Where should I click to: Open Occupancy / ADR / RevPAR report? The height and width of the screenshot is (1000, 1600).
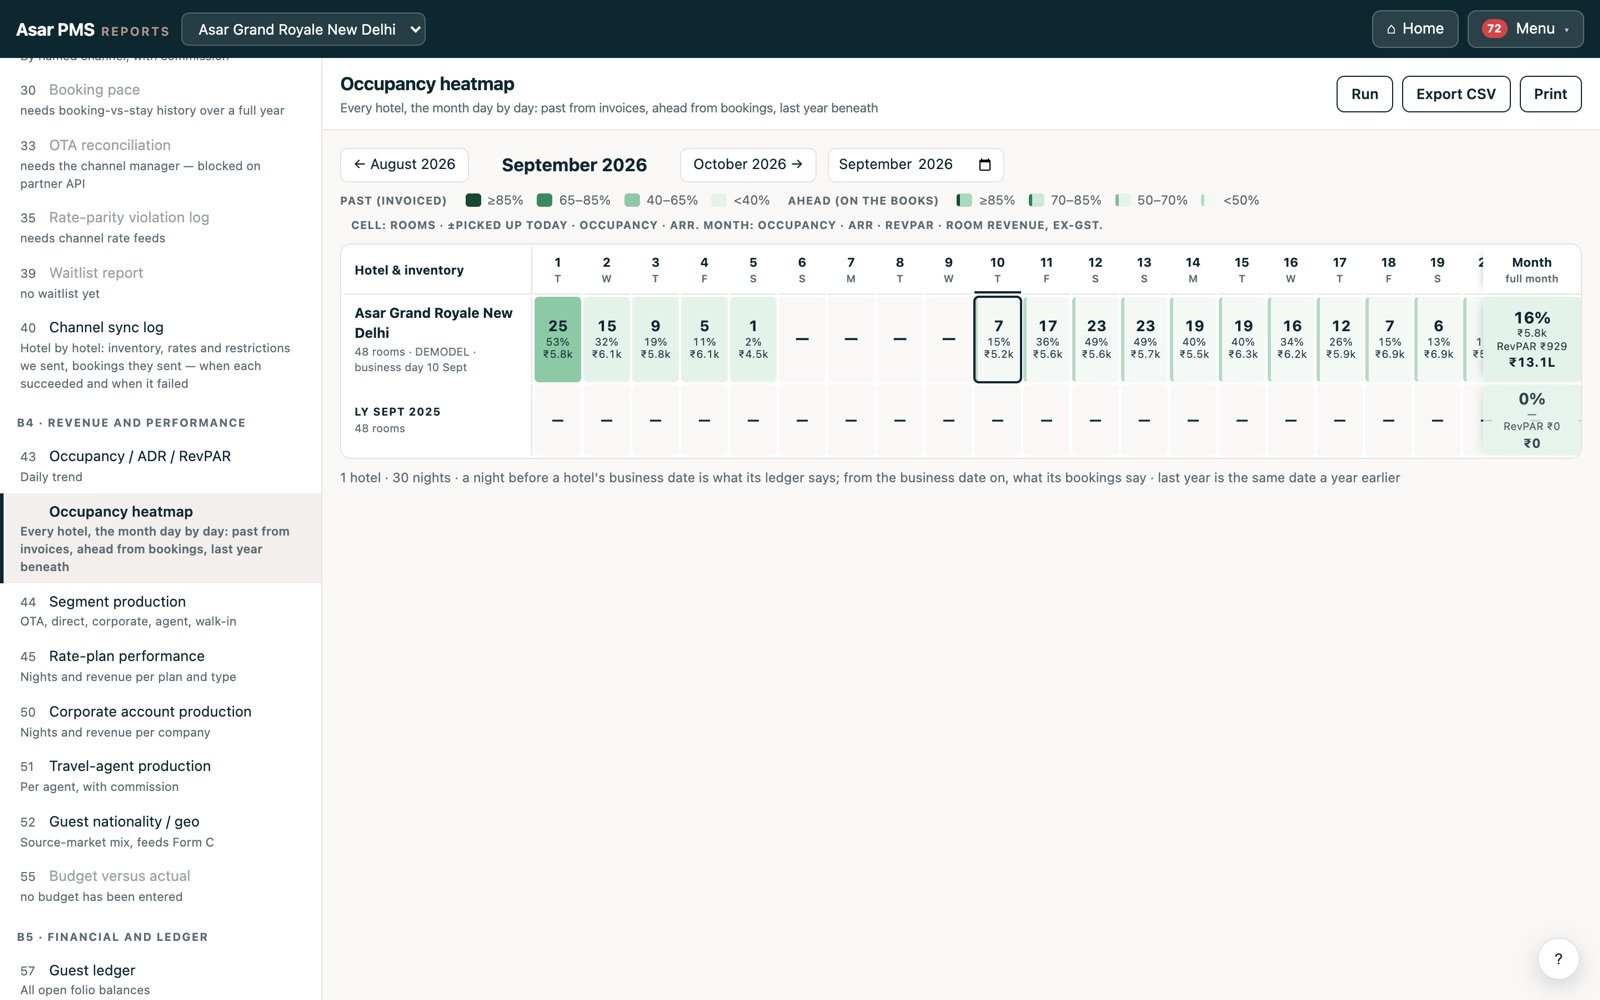click(160, 465)
